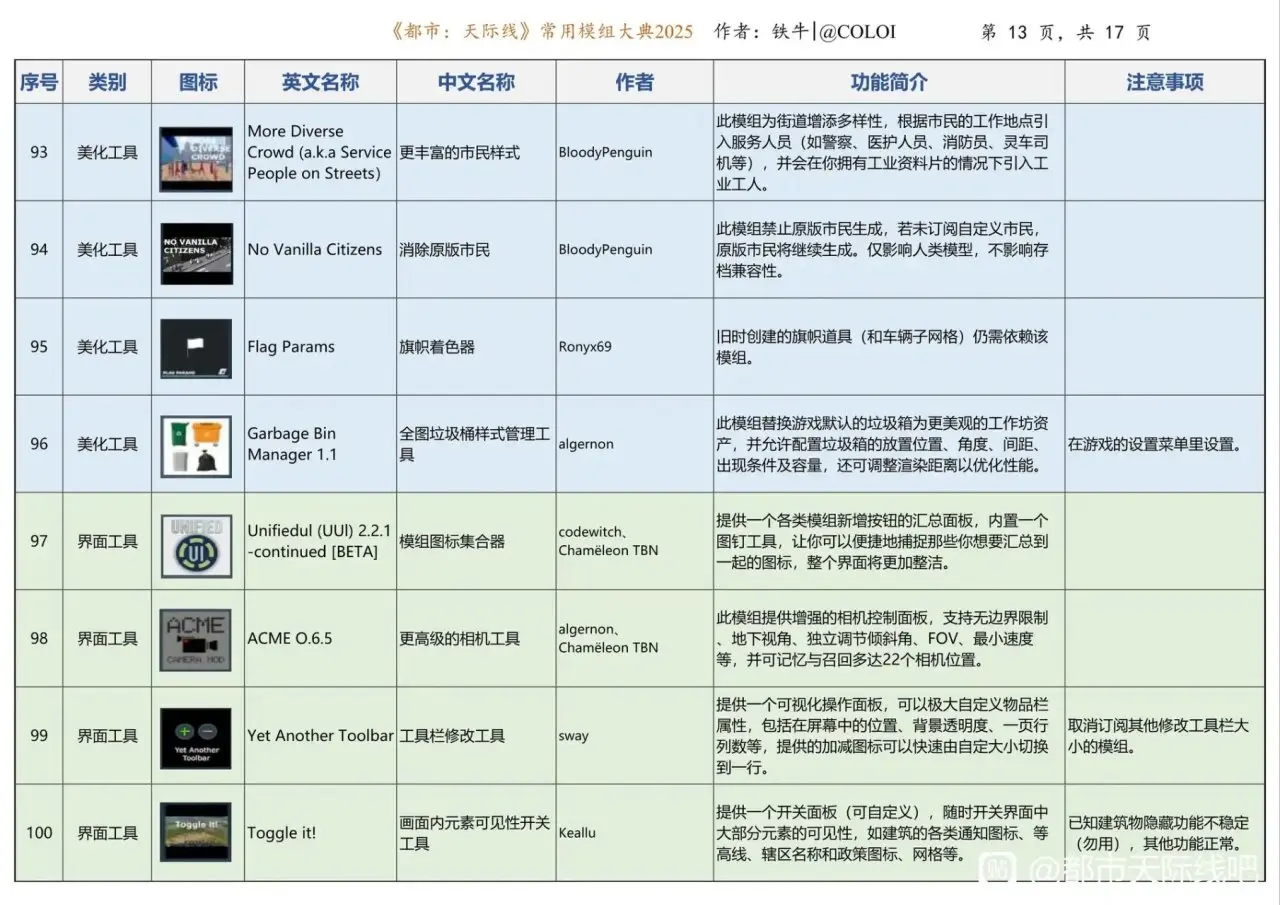Open the UnifiedUI mod icon
Screen dimensions: 1280x905
point(196,541)
